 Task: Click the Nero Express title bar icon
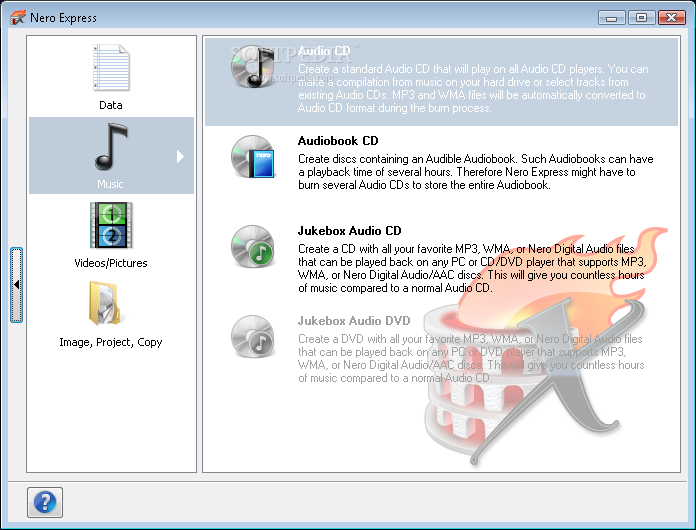[x=16, y=17]
